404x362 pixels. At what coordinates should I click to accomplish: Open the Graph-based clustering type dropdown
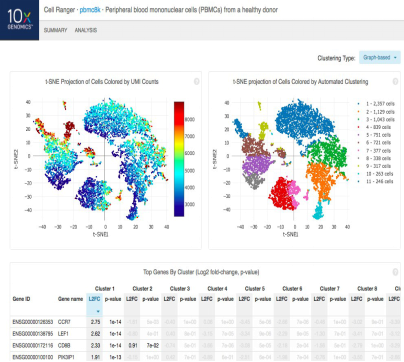click(x=380, y=58)
